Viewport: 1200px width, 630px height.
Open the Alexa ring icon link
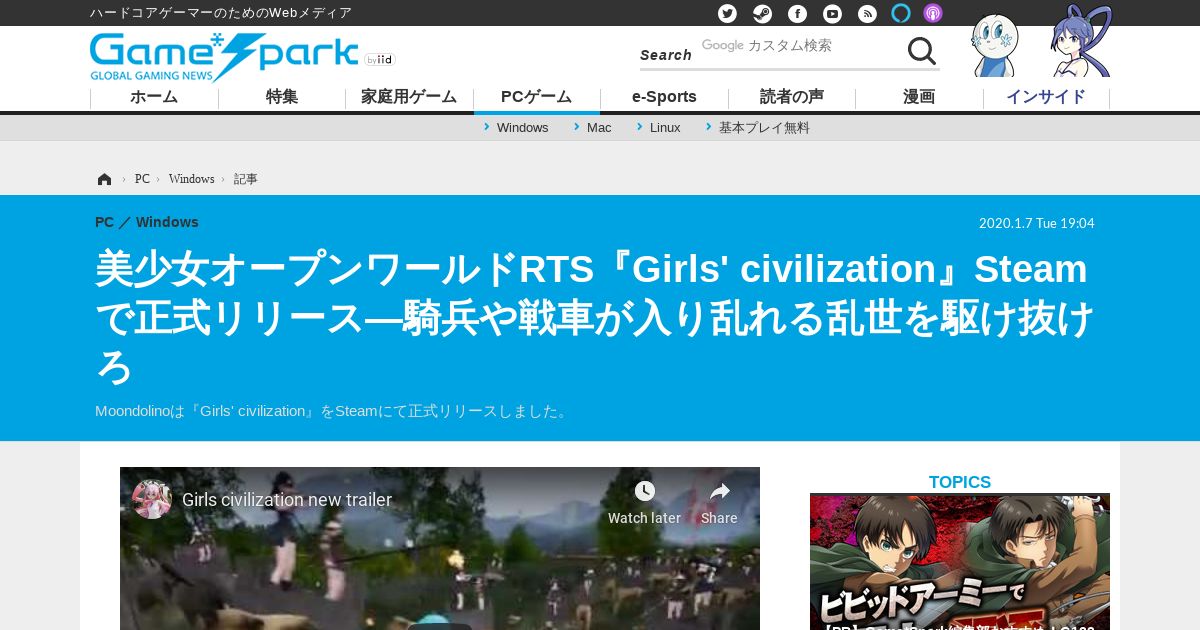click(901, 13)
